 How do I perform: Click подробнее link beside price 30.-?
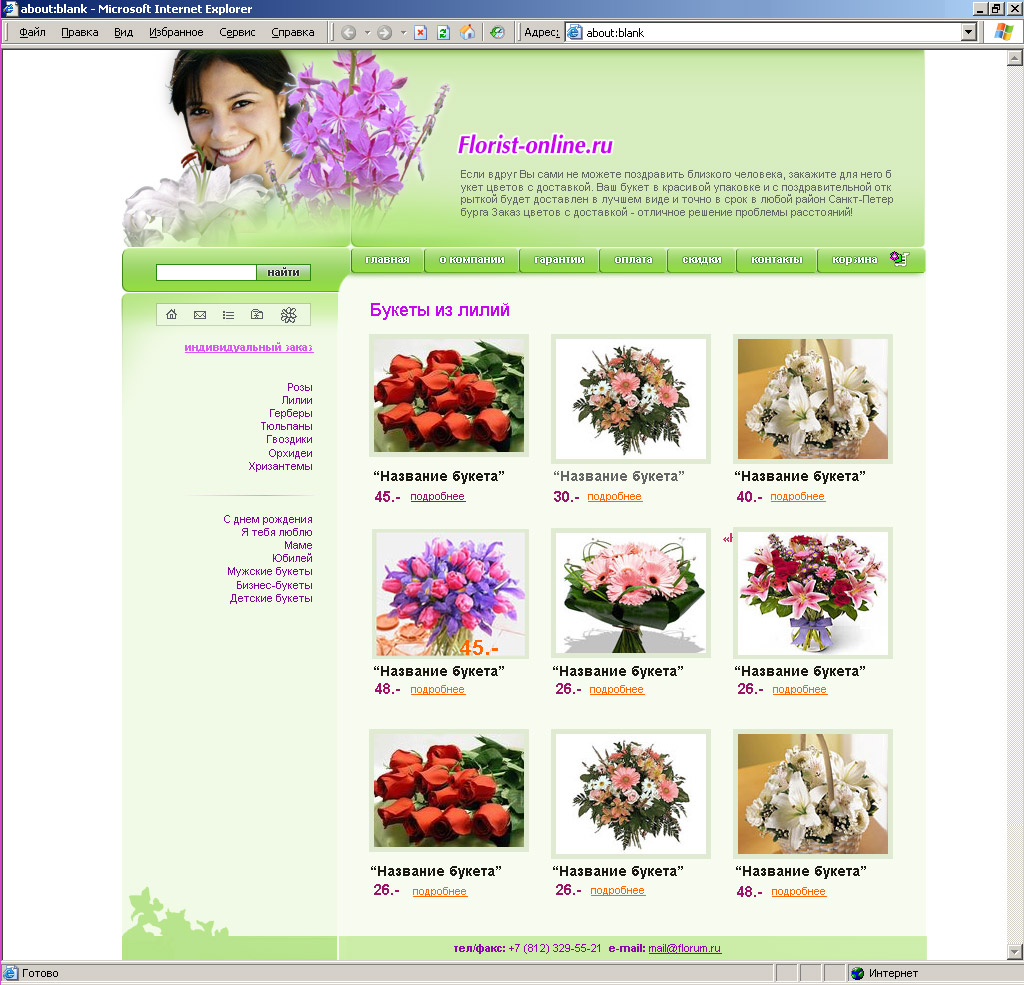[x=615, y=496]
